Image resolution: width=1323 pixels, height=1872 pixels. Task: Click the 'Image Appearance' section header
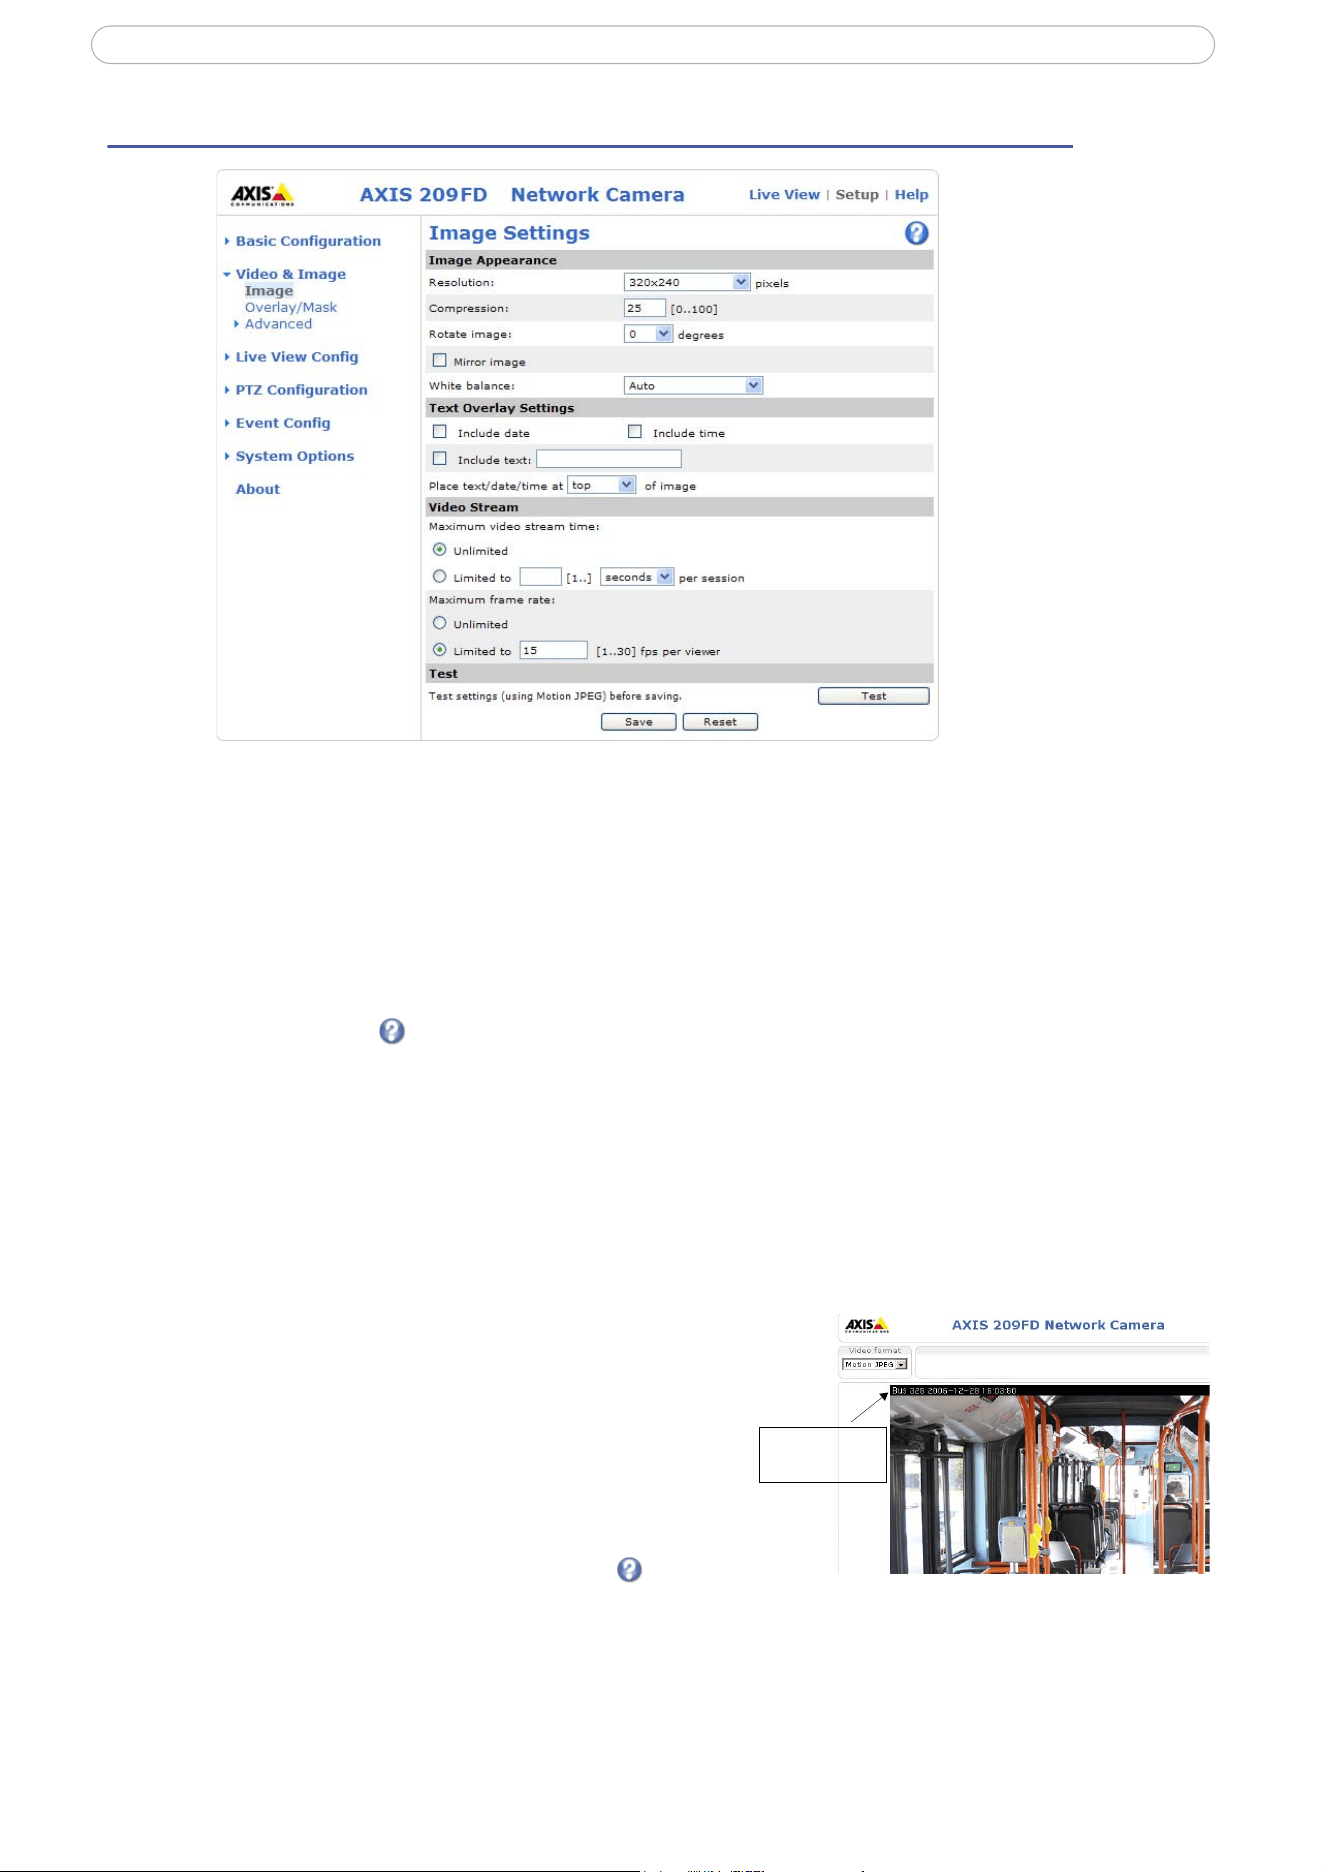click(x=680, y=260)
